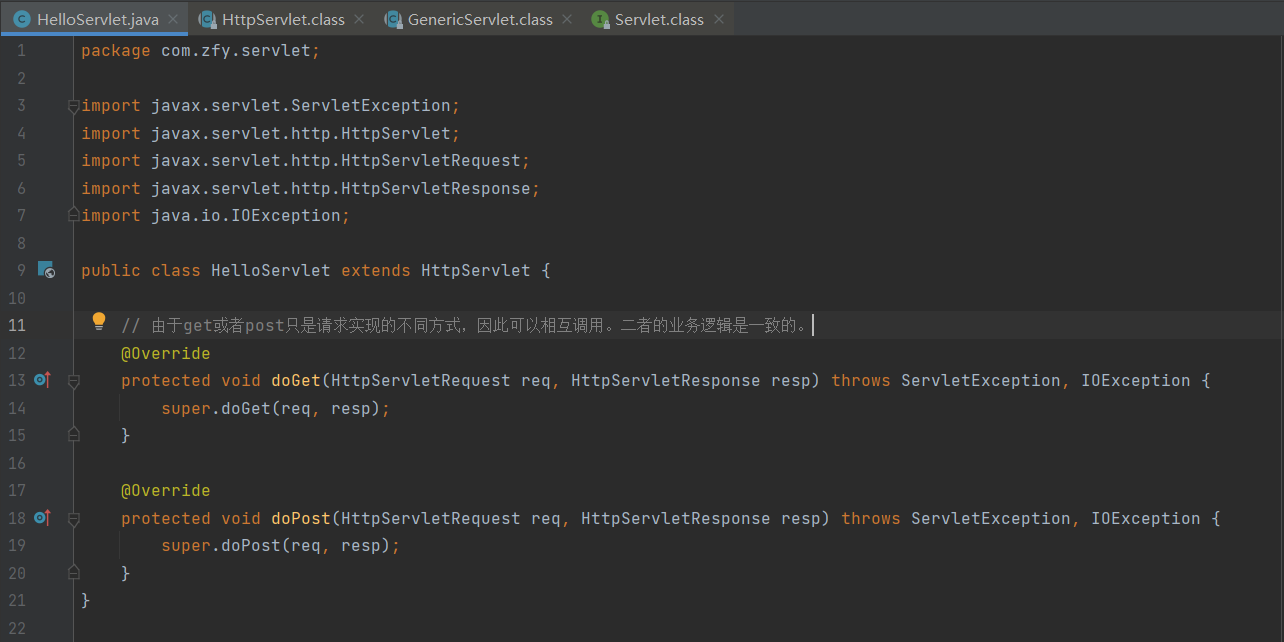This screenshot has height=642, width=1284.
Task: Switch to the HelloServlet.java tab
Action: coord(93,19)
